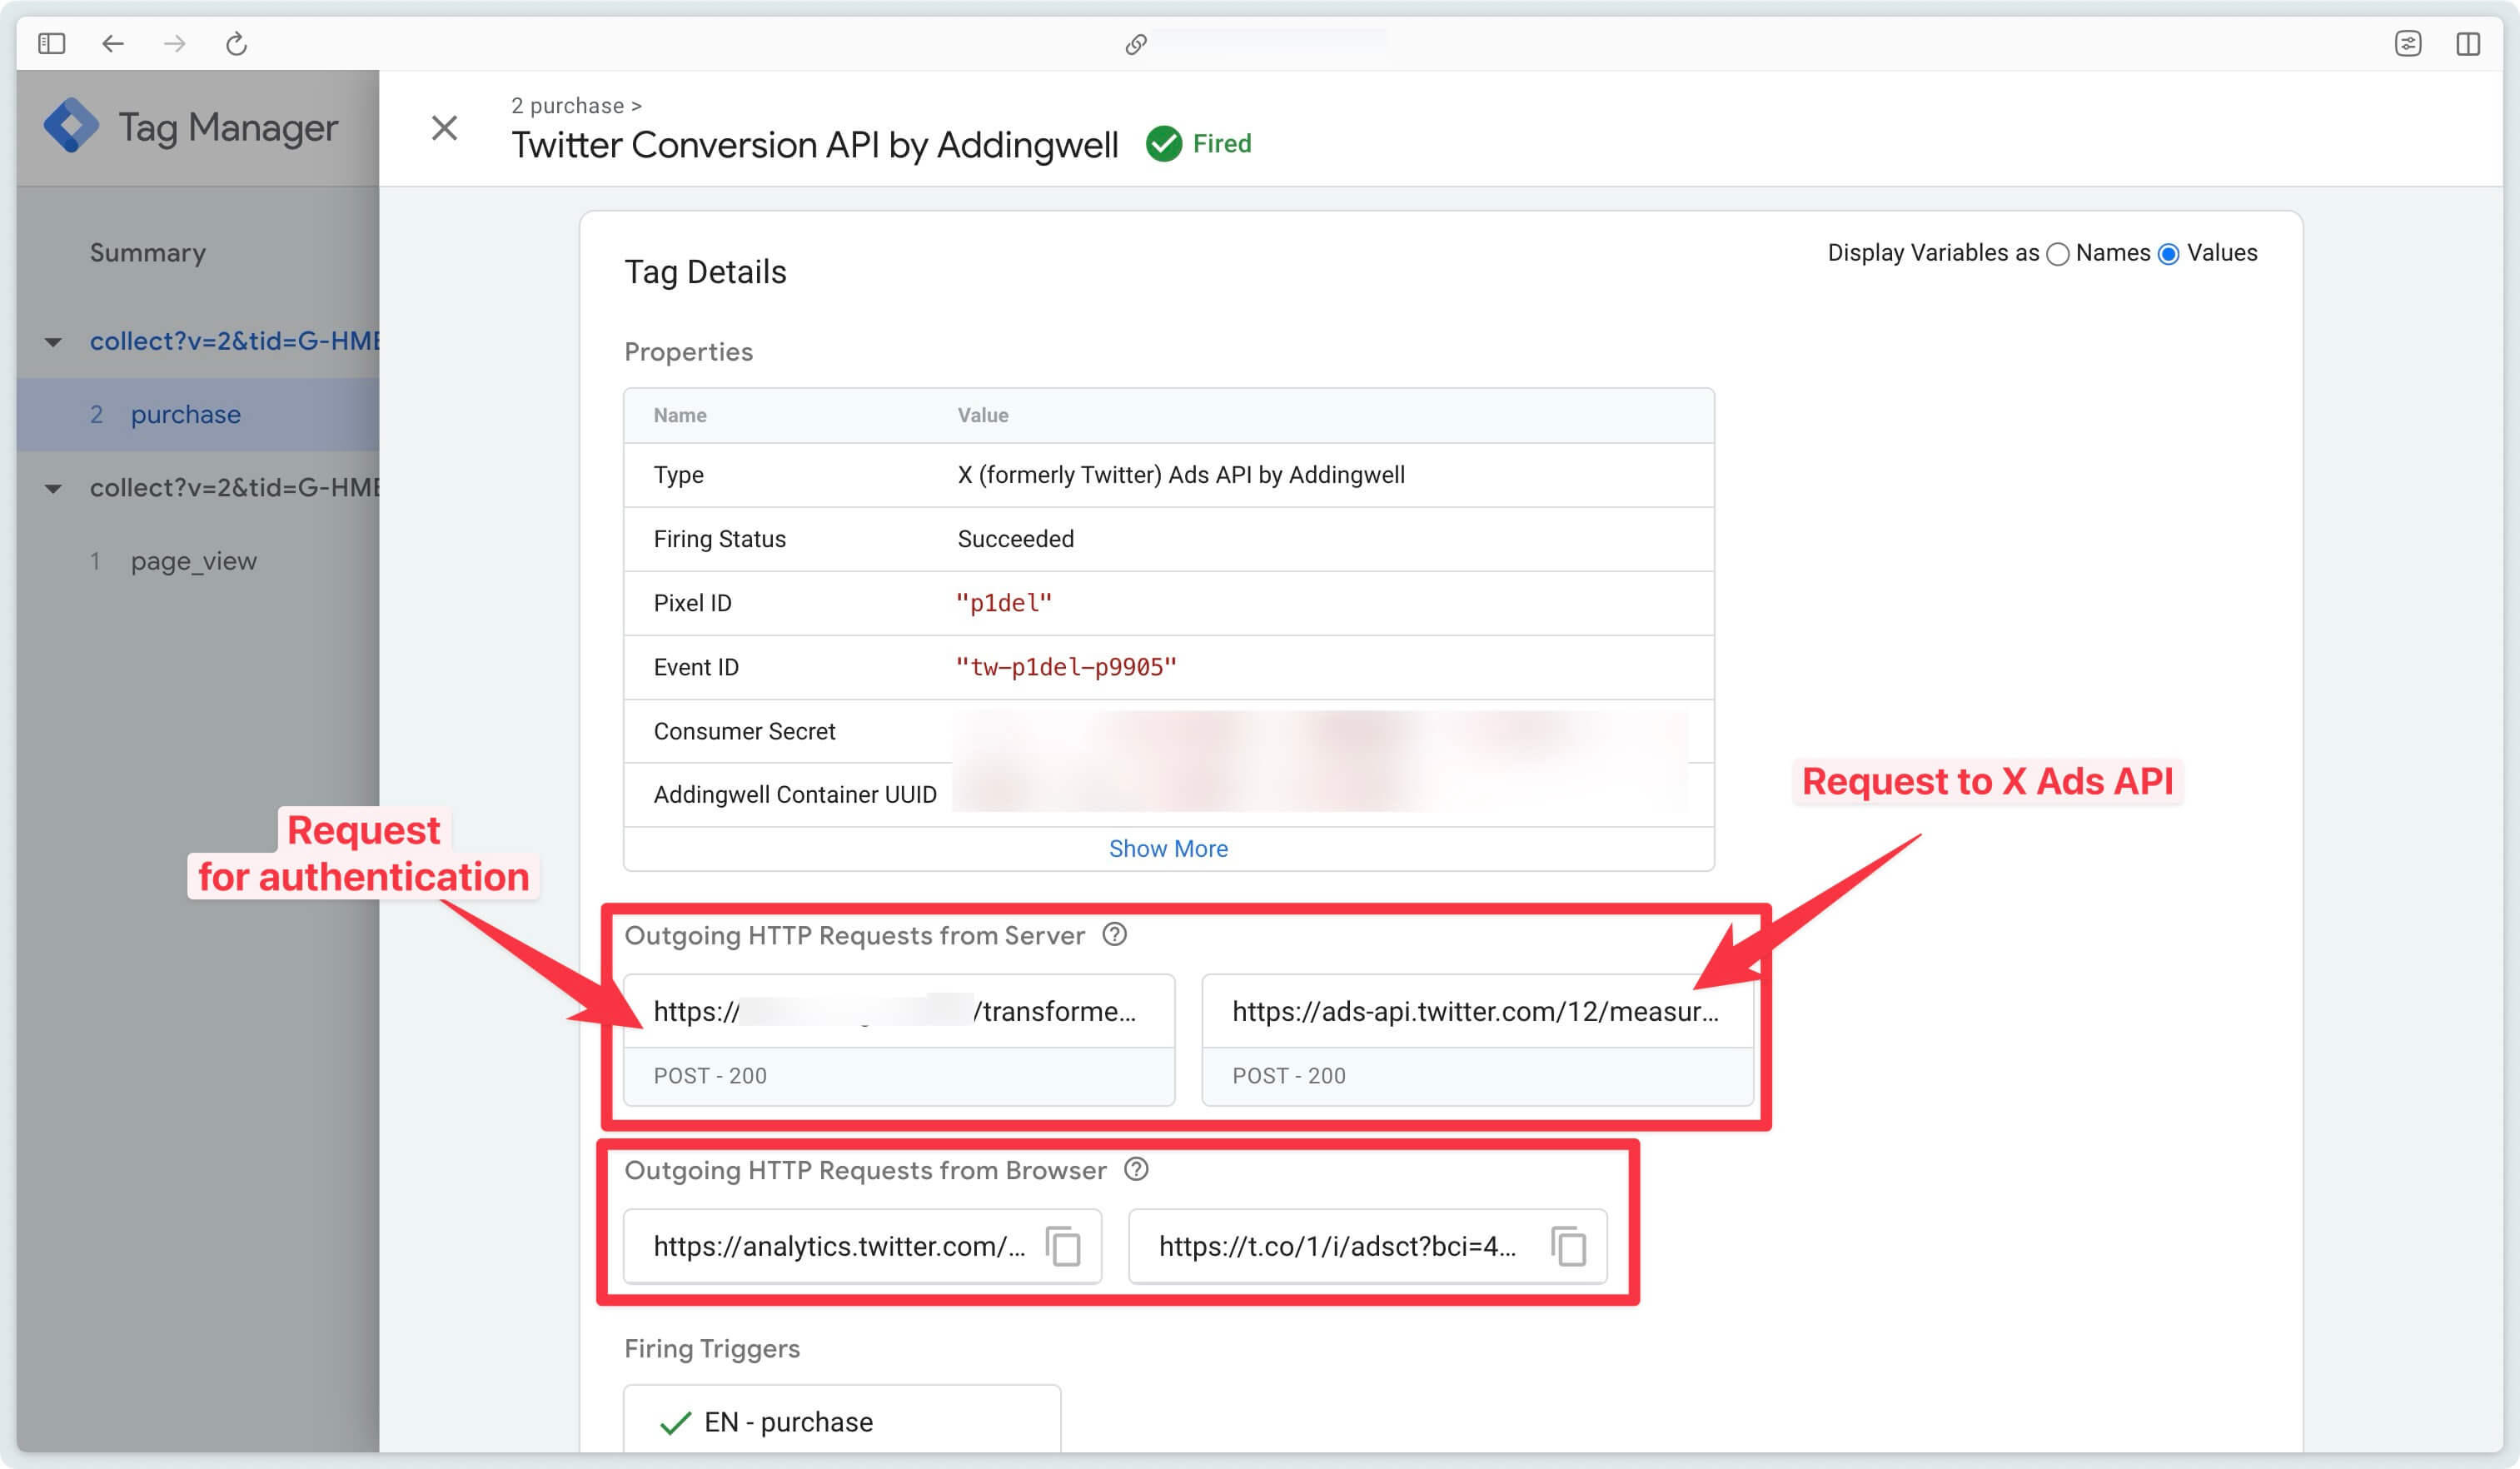The image size is (2520, 1469).
Task: Open the ads-api.twitter.com request card
Action: tap(1477, 1039)
